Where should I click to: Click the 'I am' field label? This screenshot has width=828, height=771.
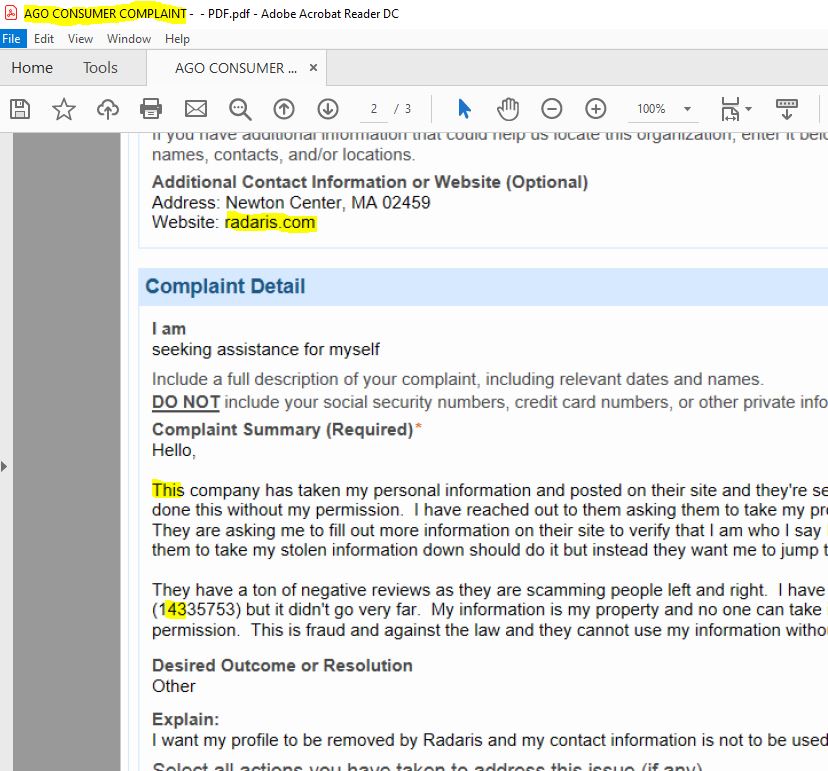pos(169,329)
